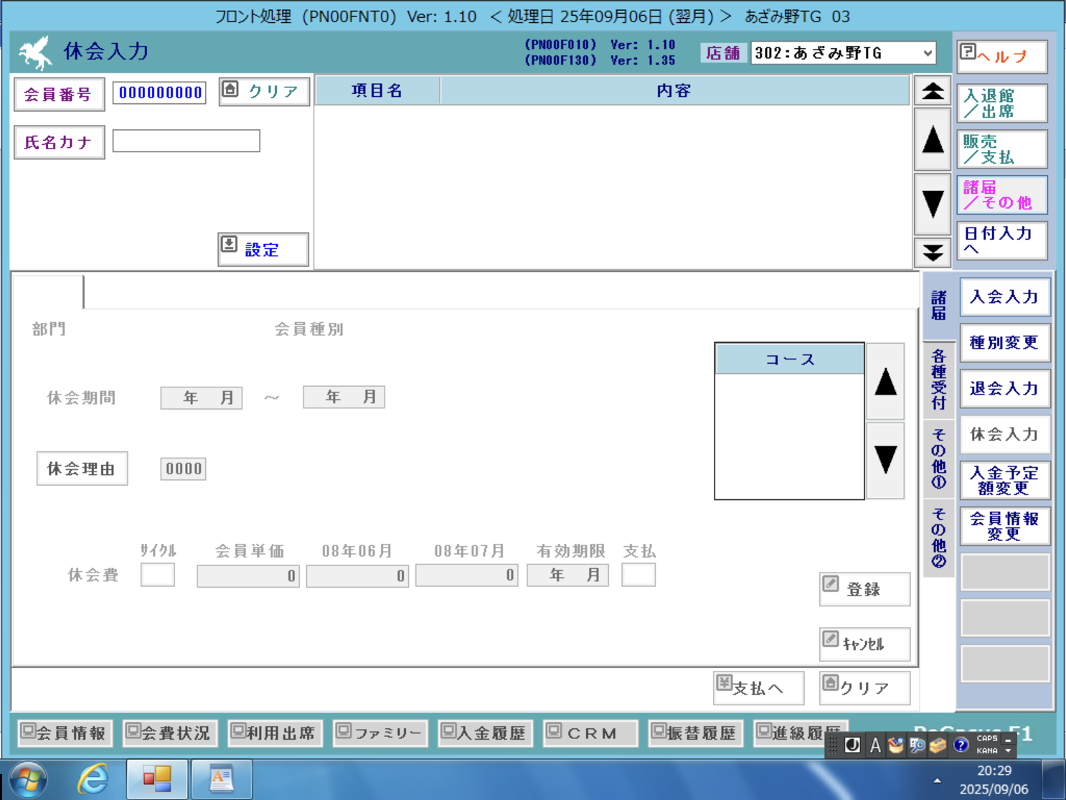Click the コース list up arrow
This screenshot has height=800, width=1066.
click(885, 382)
